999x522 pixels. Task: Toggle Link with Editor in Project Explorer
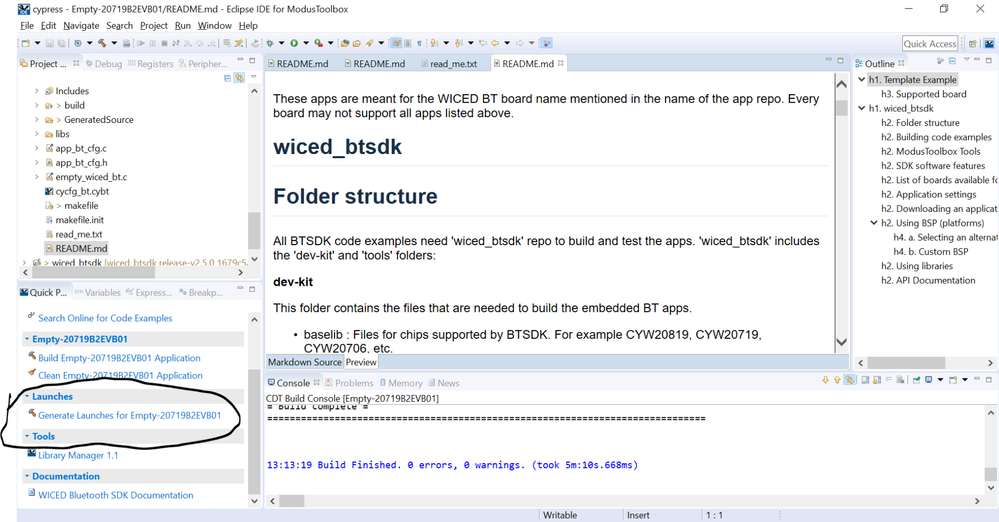(x=240, y=78)
